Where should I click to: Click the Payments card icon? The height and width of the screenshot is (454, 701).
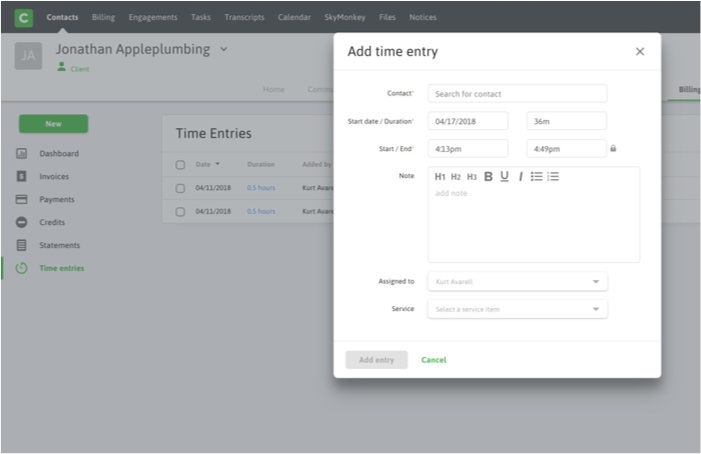21,199
